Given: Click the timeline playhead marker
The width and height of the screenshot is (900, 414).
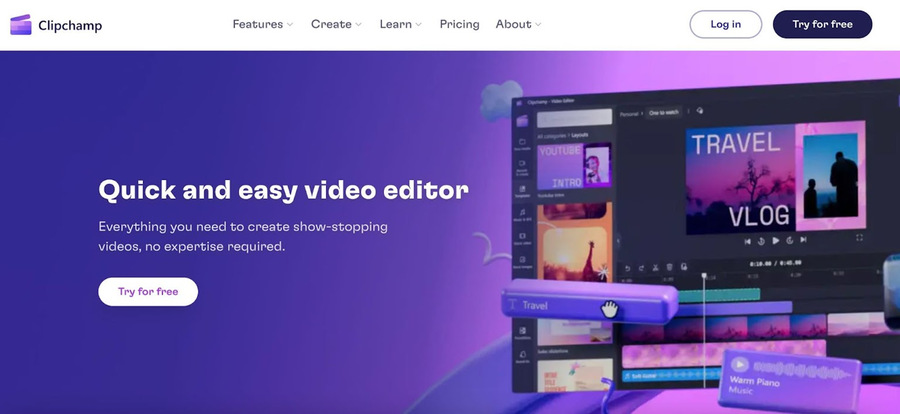Looking at the screenshot, I should (704, 276).
